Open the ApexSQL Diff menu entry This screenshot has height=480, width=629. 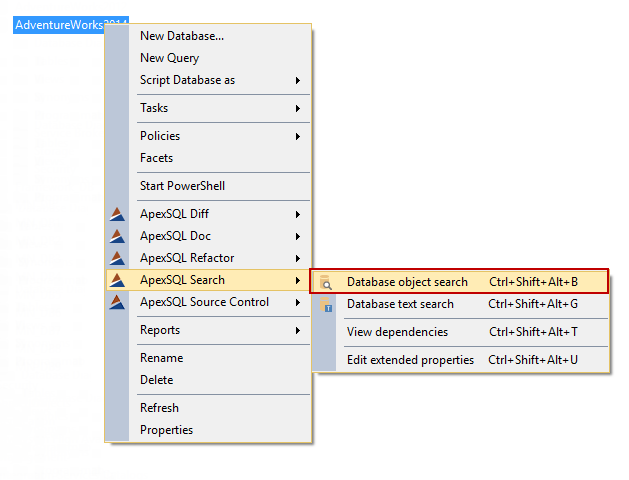[208, 214]
